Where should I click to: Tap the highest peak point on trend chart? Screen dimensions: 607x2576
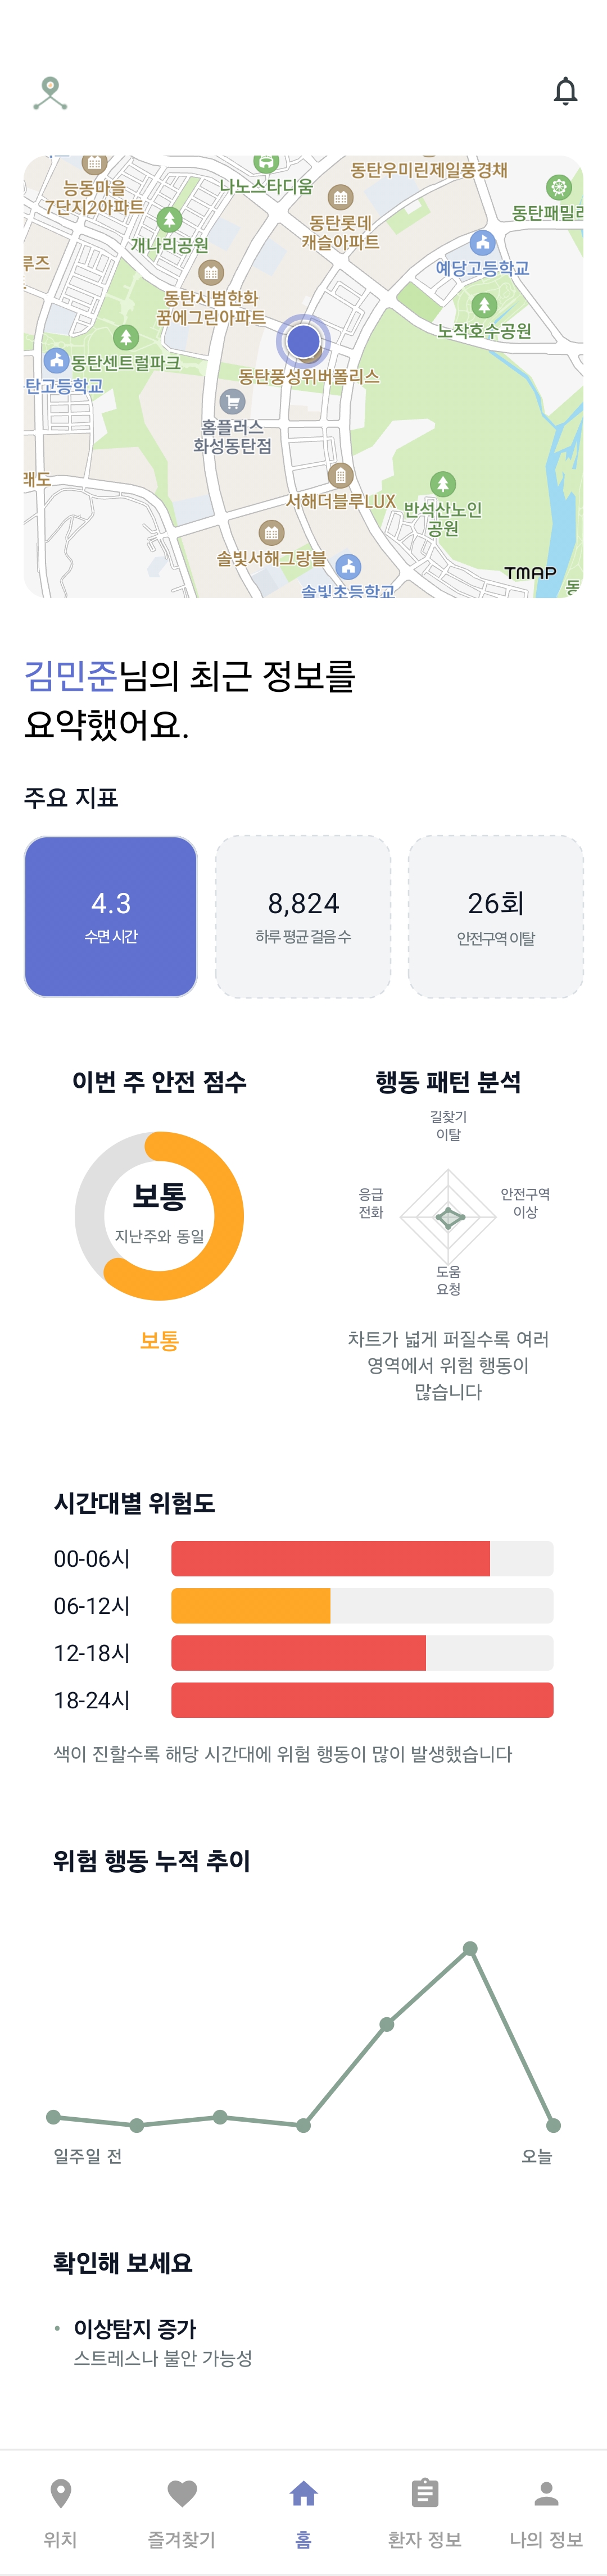pyautogui.click(x=470, y=1948)
